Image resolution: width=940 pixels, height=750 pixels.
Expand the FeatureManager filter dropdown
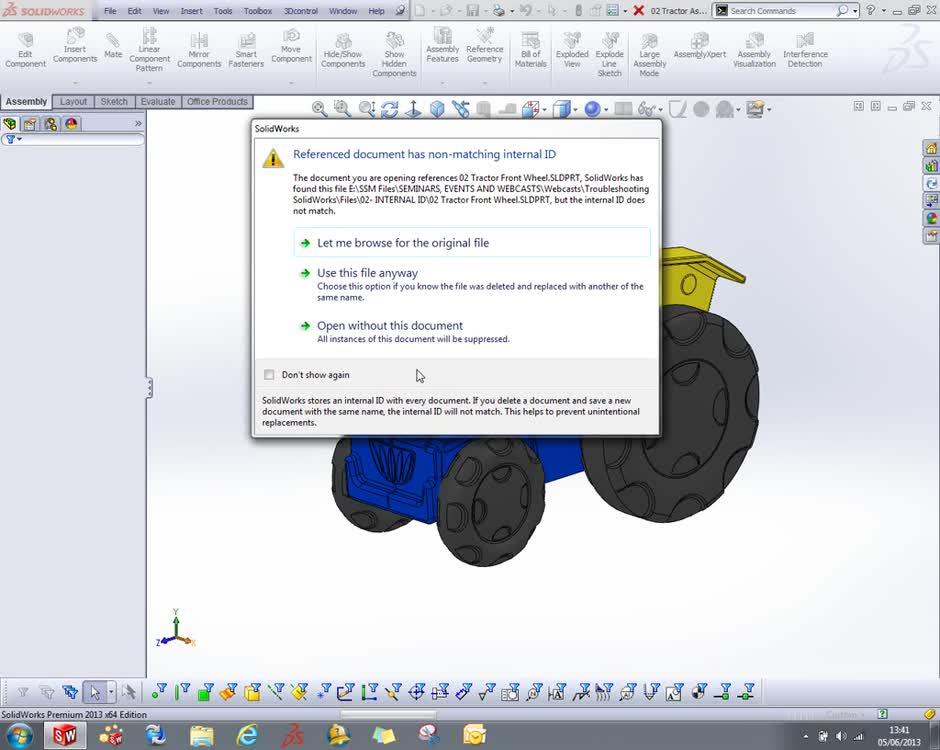pyautogui.click(x=13, y=139)
